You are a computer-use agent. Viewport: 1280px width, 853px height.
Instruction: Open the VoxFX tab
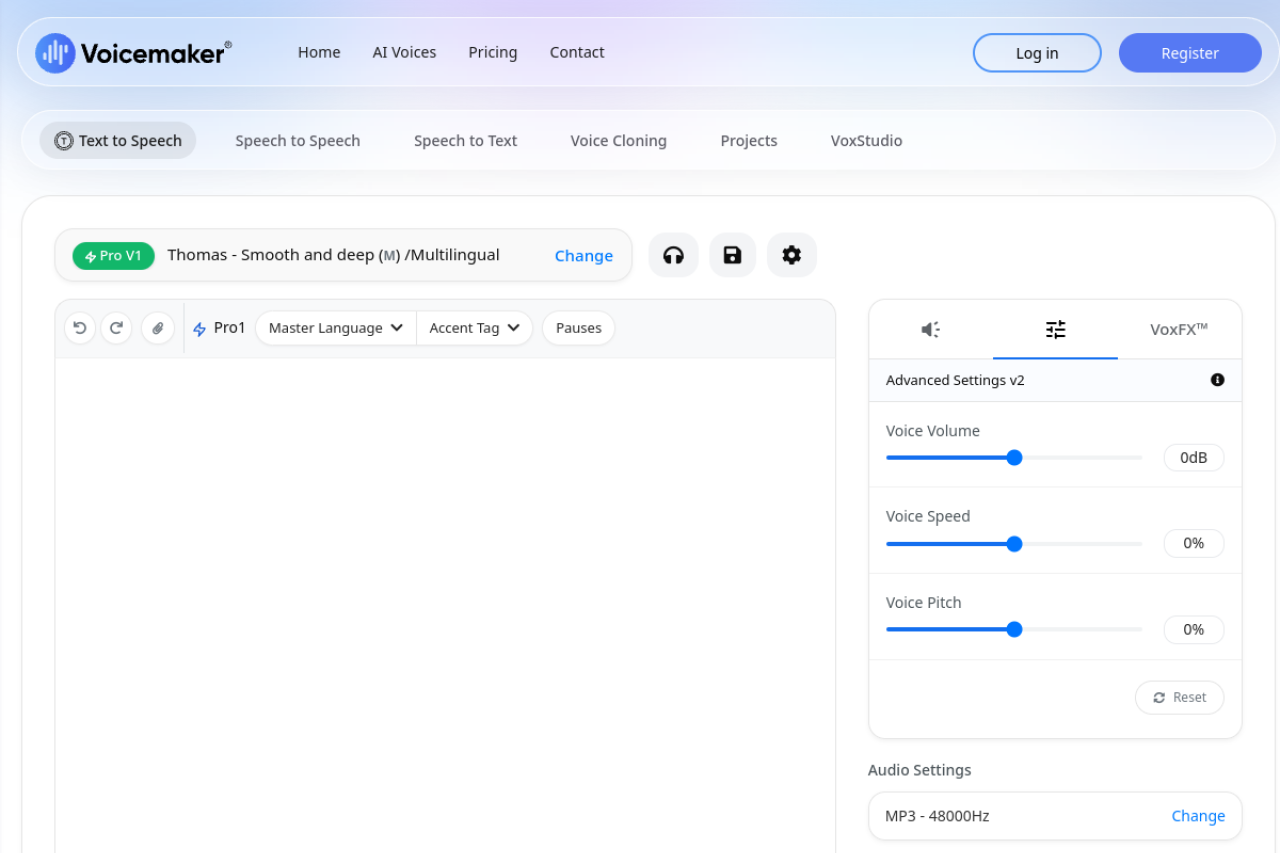click(1179, 329)
